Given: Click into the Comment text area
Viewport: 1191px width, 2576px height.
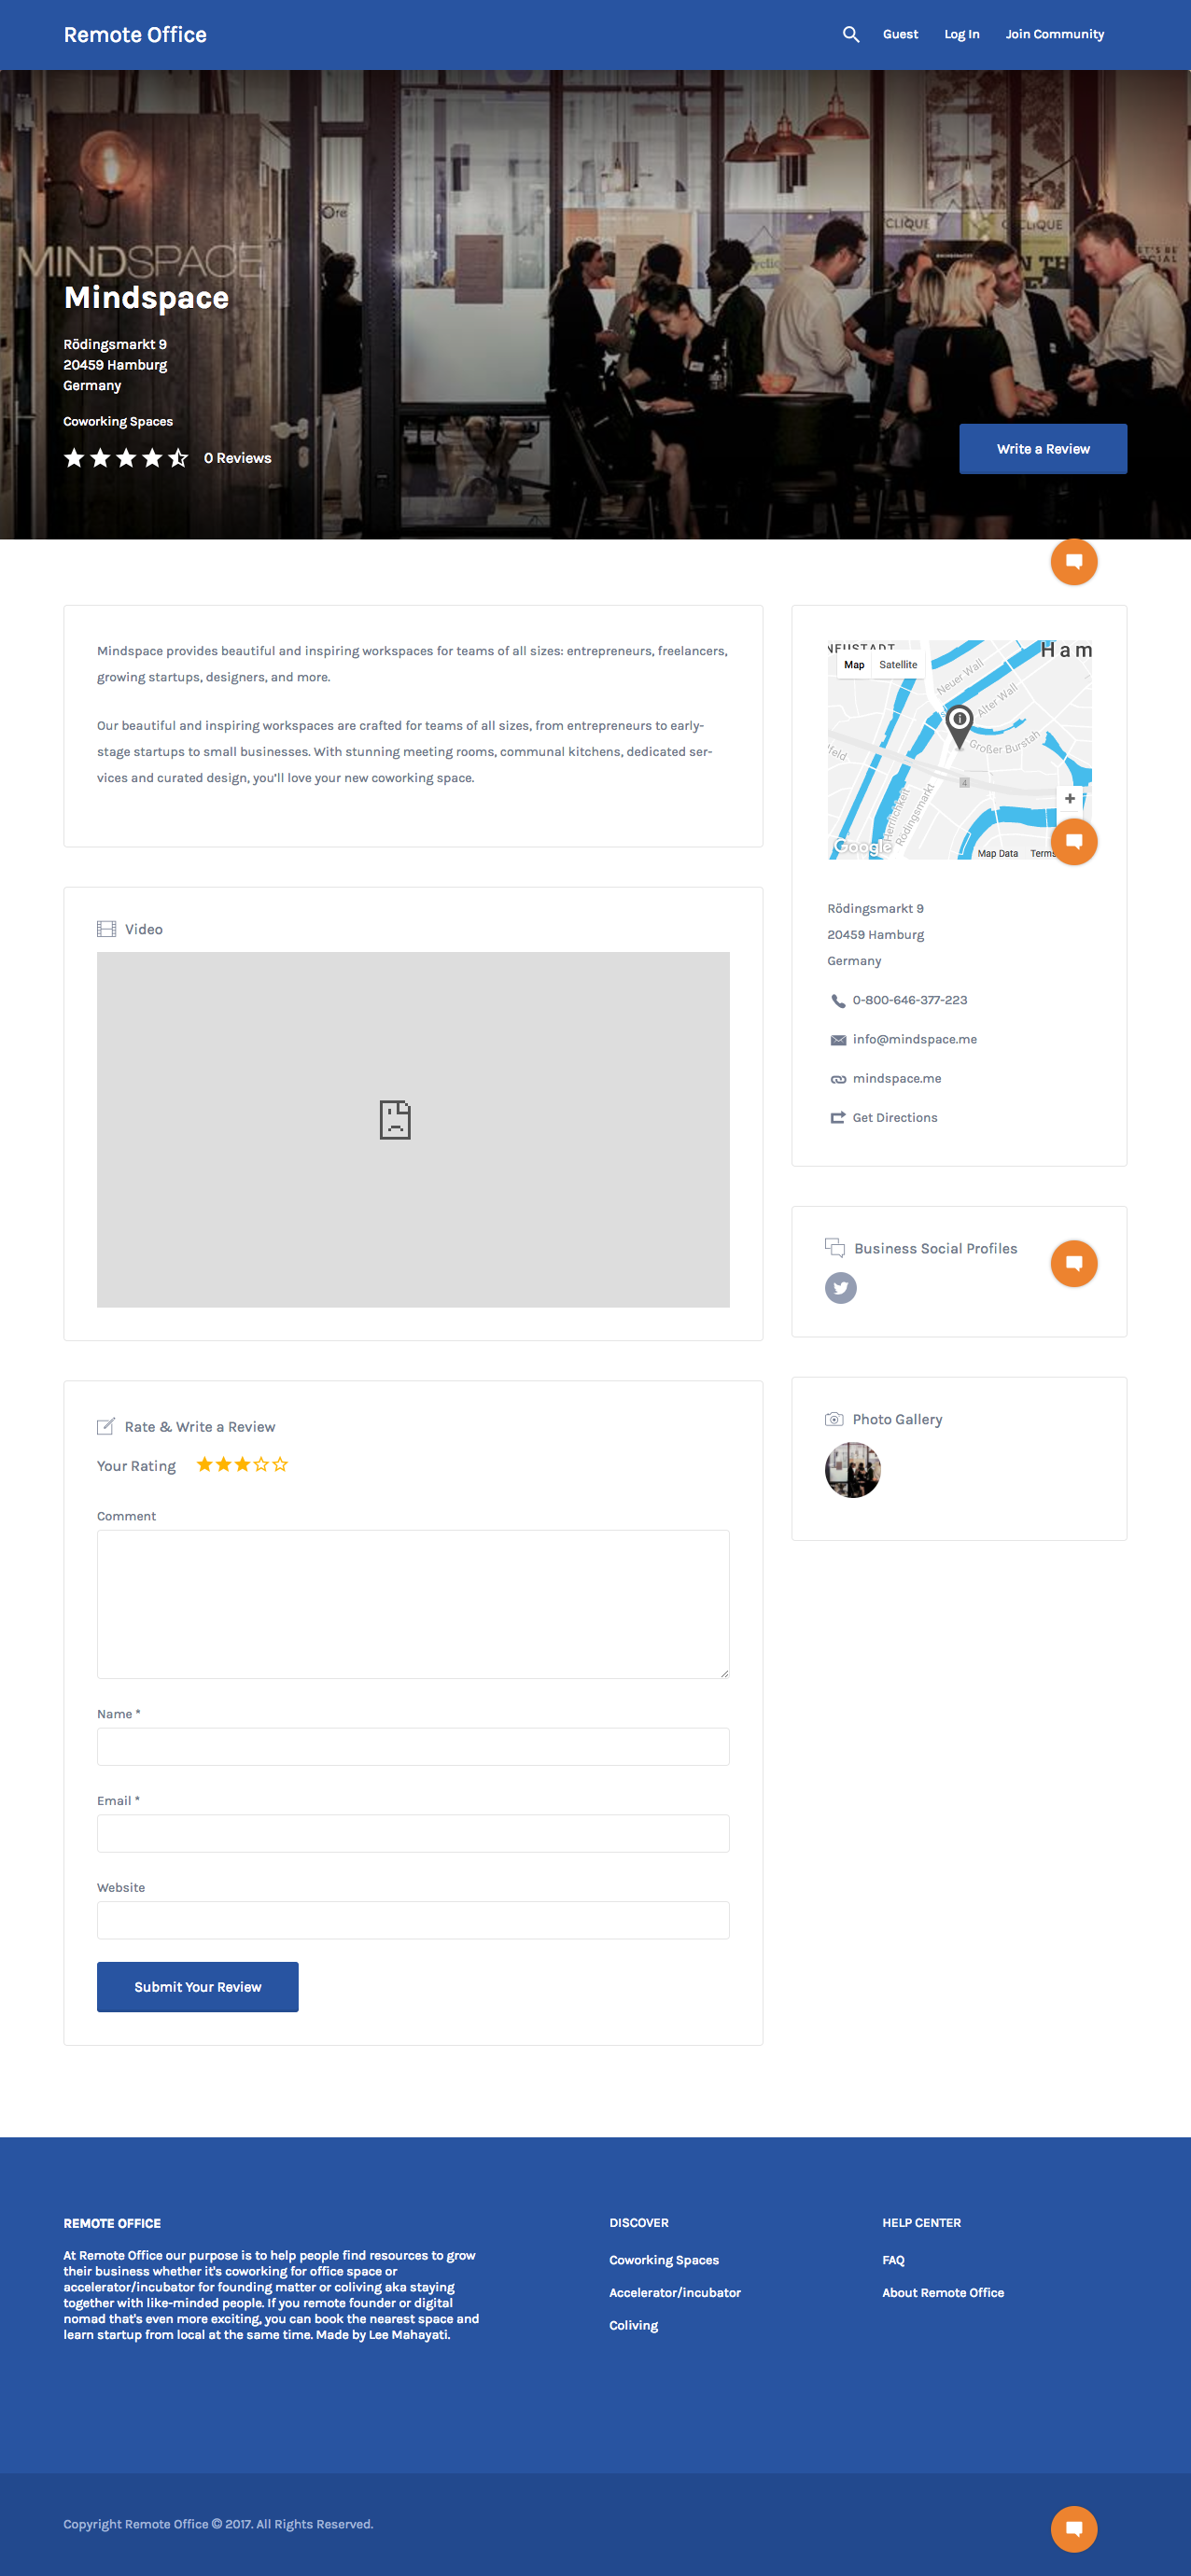Looking at the screenshot, I should [x=413, y=1604].
